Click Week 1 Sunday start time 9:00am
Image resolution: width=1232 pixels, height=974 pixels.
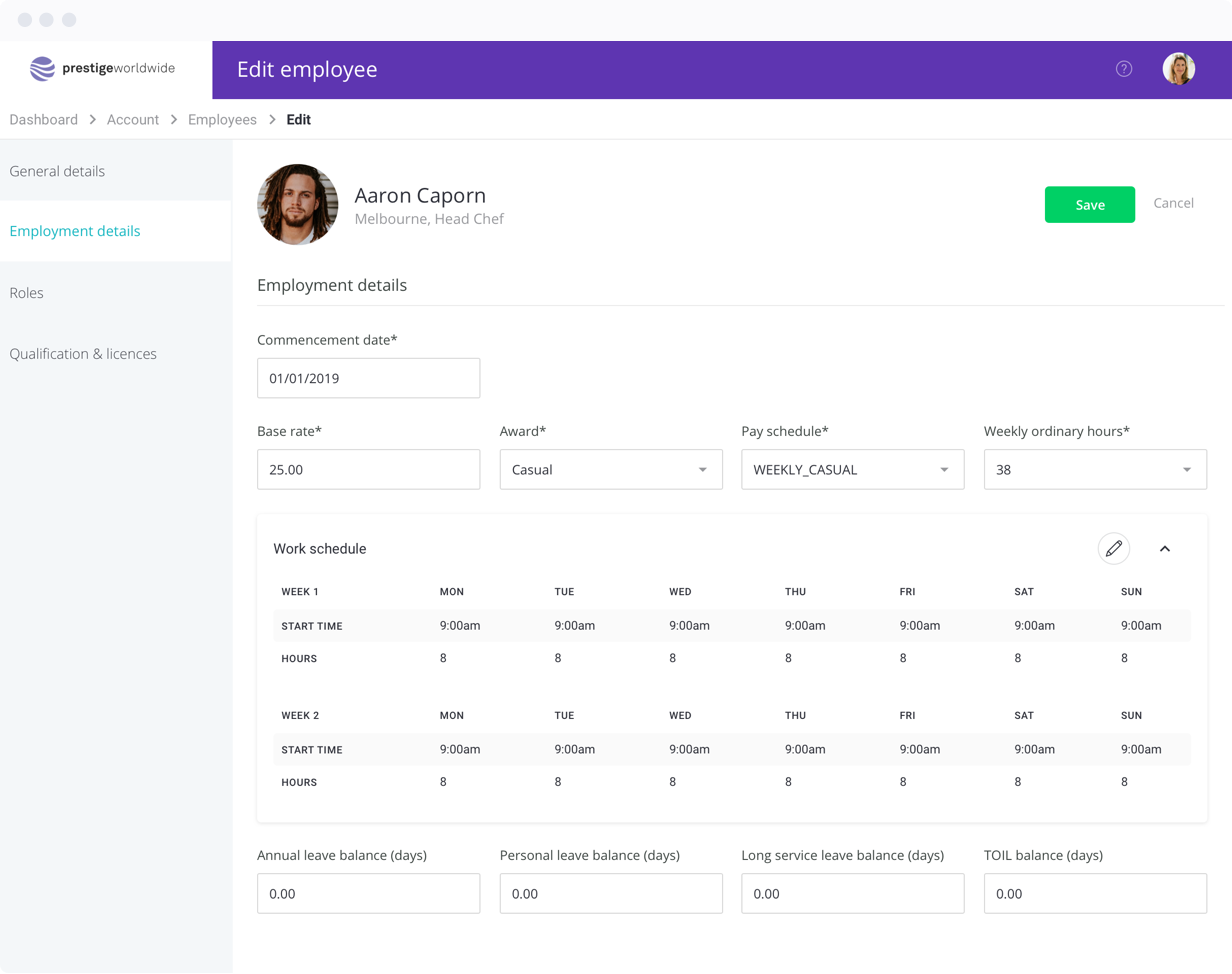1141,626
